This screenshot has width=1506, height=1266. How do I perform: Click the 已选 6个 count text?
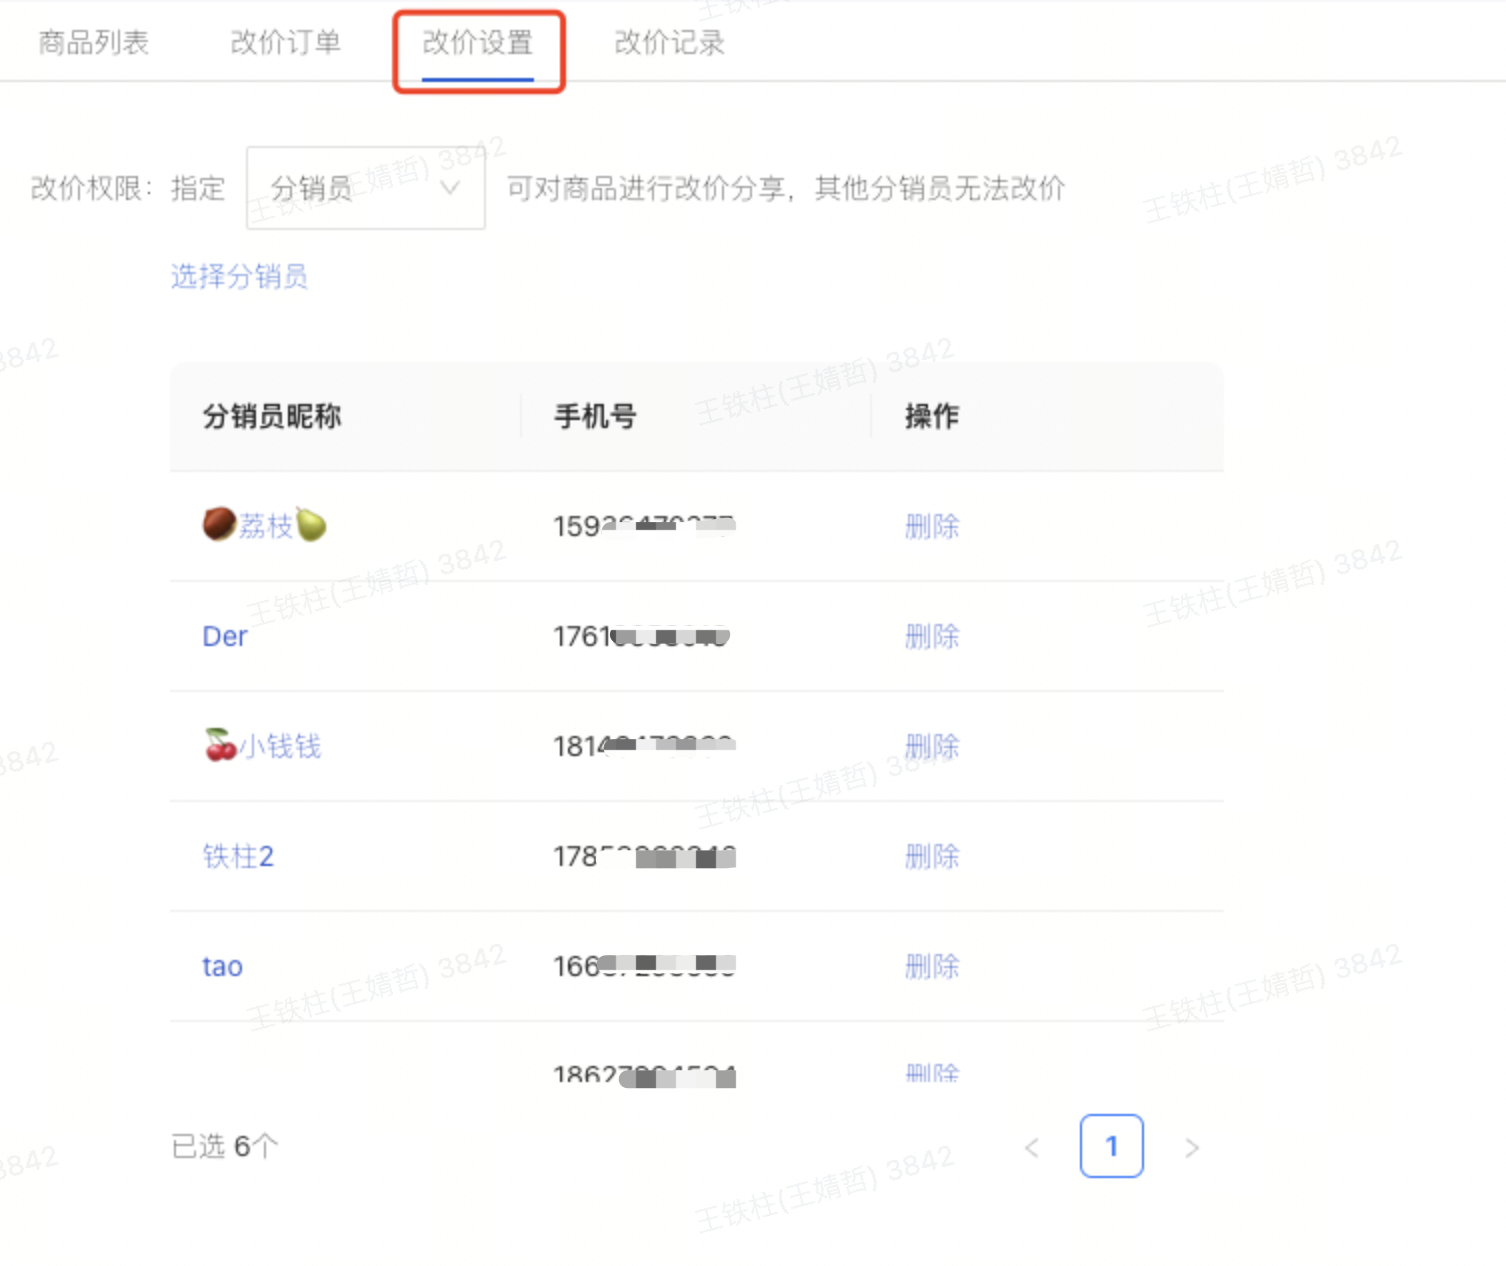(x=225, y=1146)
